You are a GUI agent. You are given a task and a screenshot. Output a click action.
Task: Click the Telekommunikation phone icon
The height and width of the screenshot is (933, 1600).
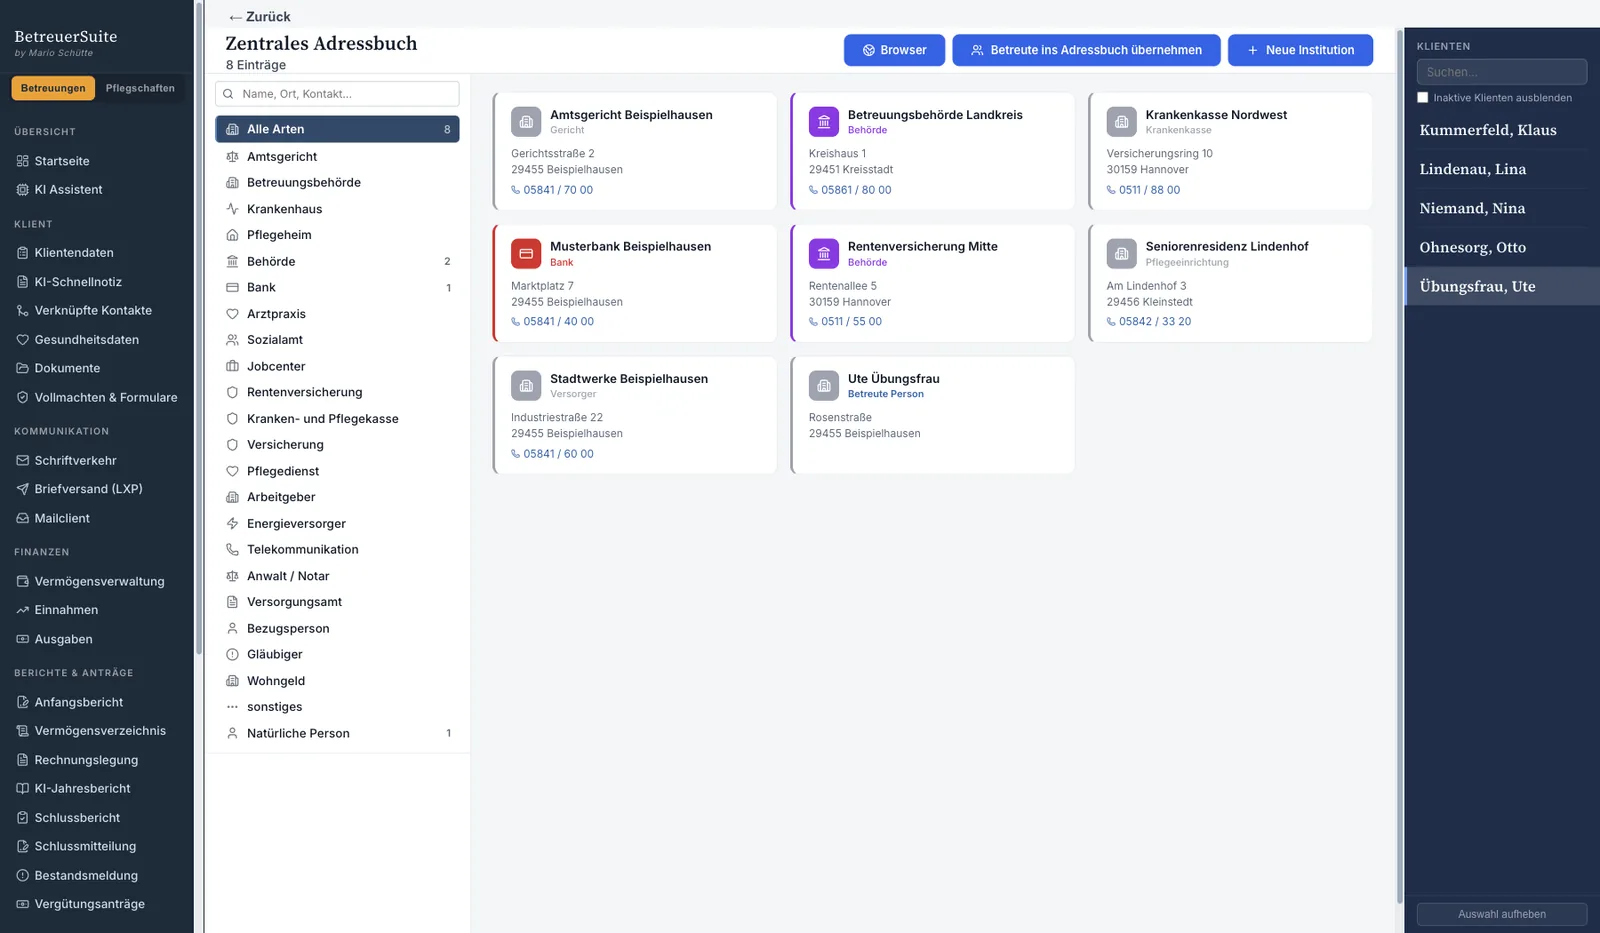click(232, 550)
